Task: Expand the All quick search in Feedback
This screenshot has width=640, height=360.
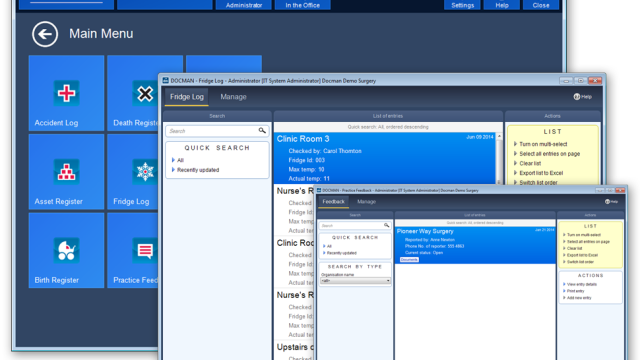Action: click(329, 246)
